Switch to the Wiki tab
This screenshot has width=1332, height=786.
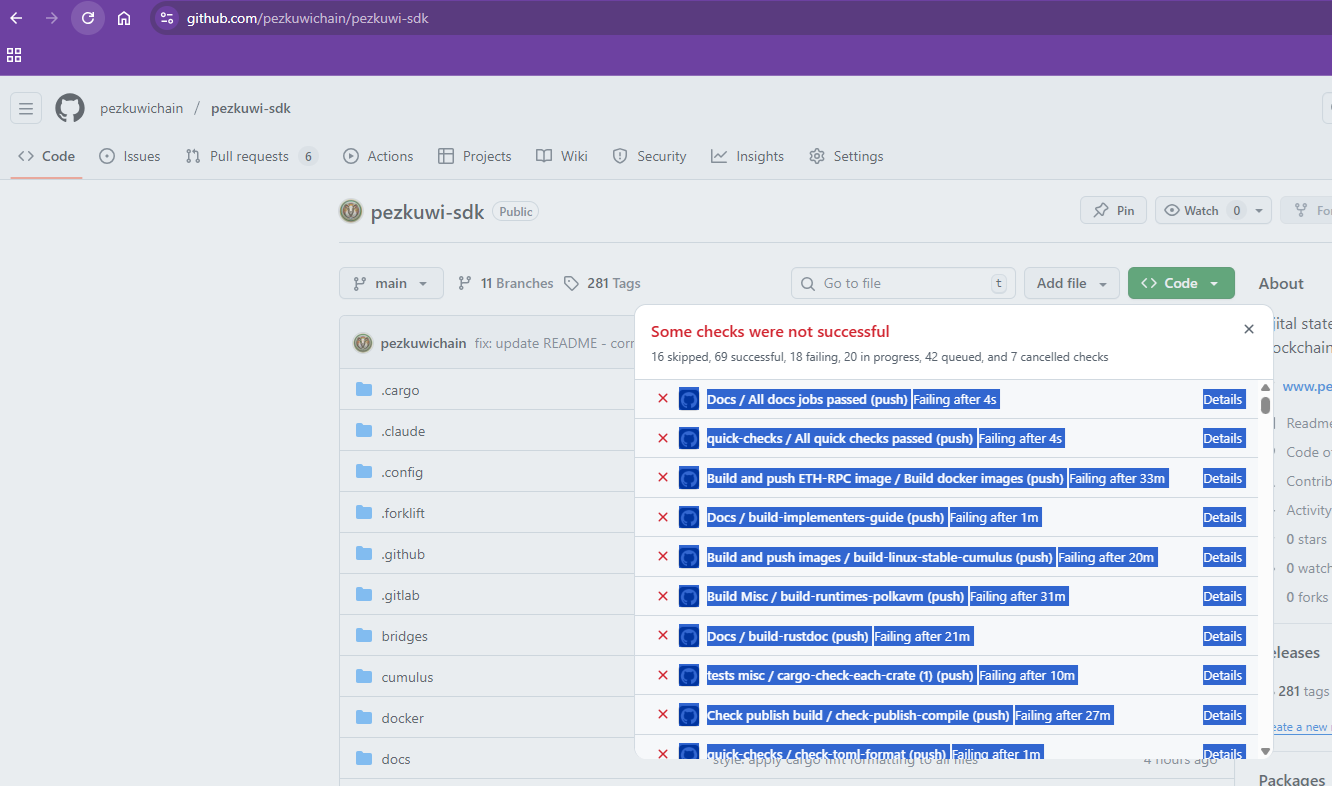point(562,156)
